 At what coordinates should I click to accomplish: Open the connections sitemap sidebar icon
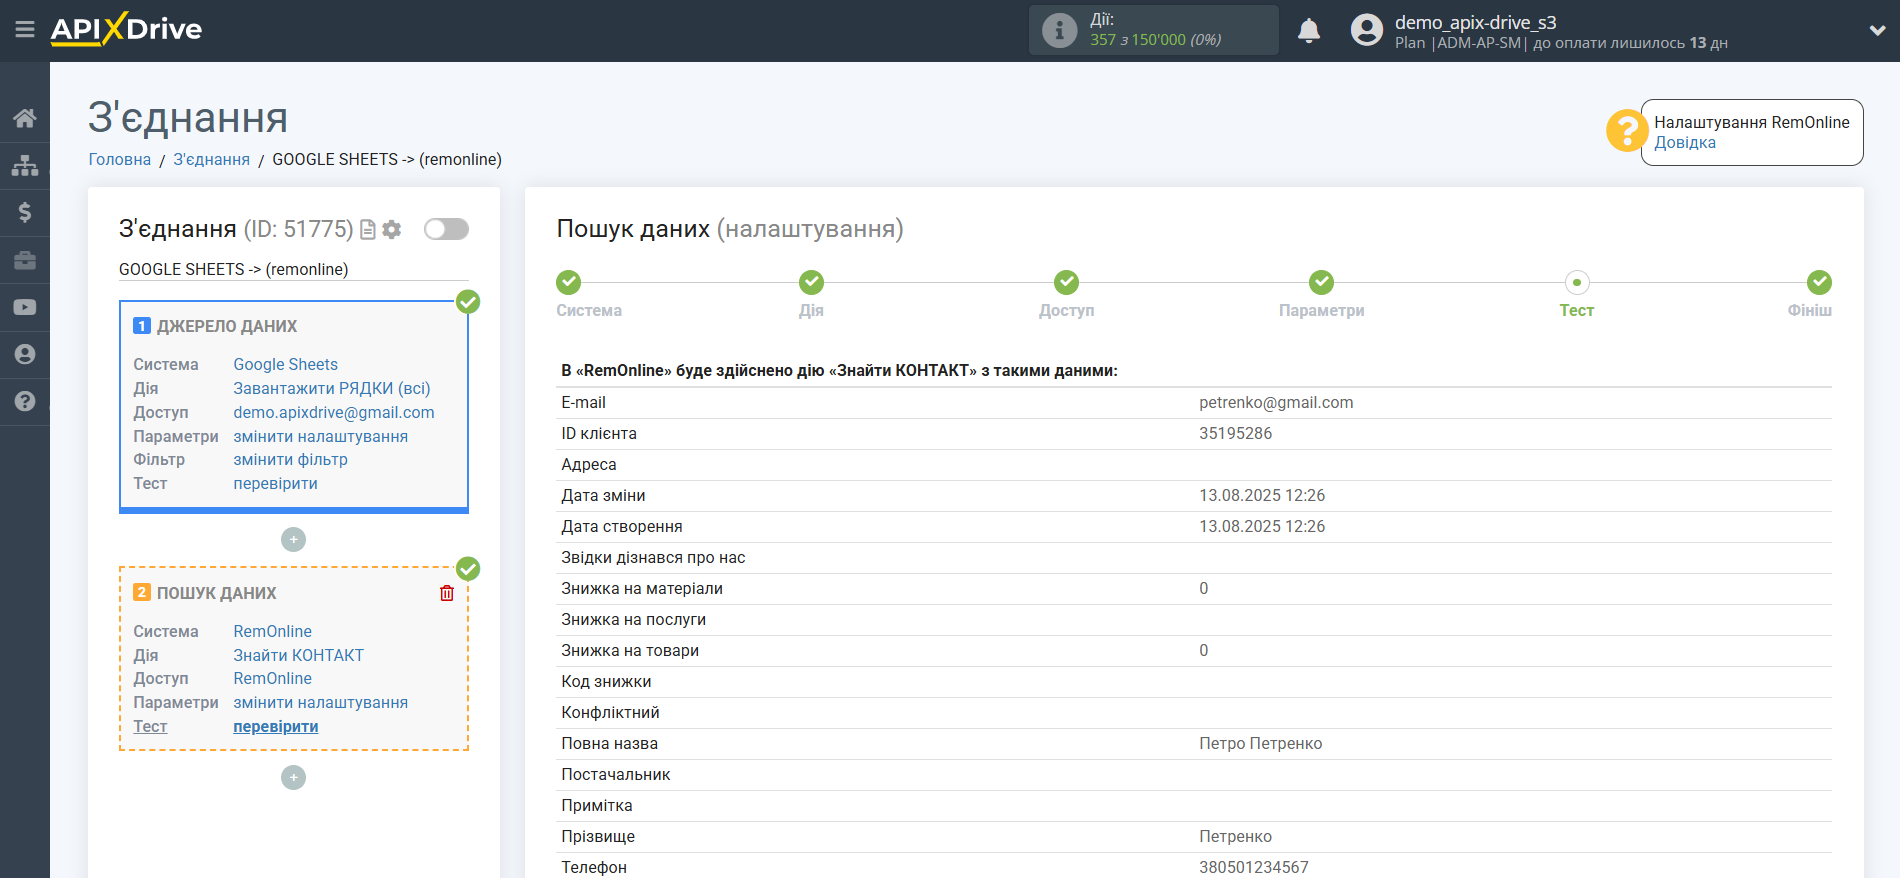pyautogui.click(x=25, y=165)
